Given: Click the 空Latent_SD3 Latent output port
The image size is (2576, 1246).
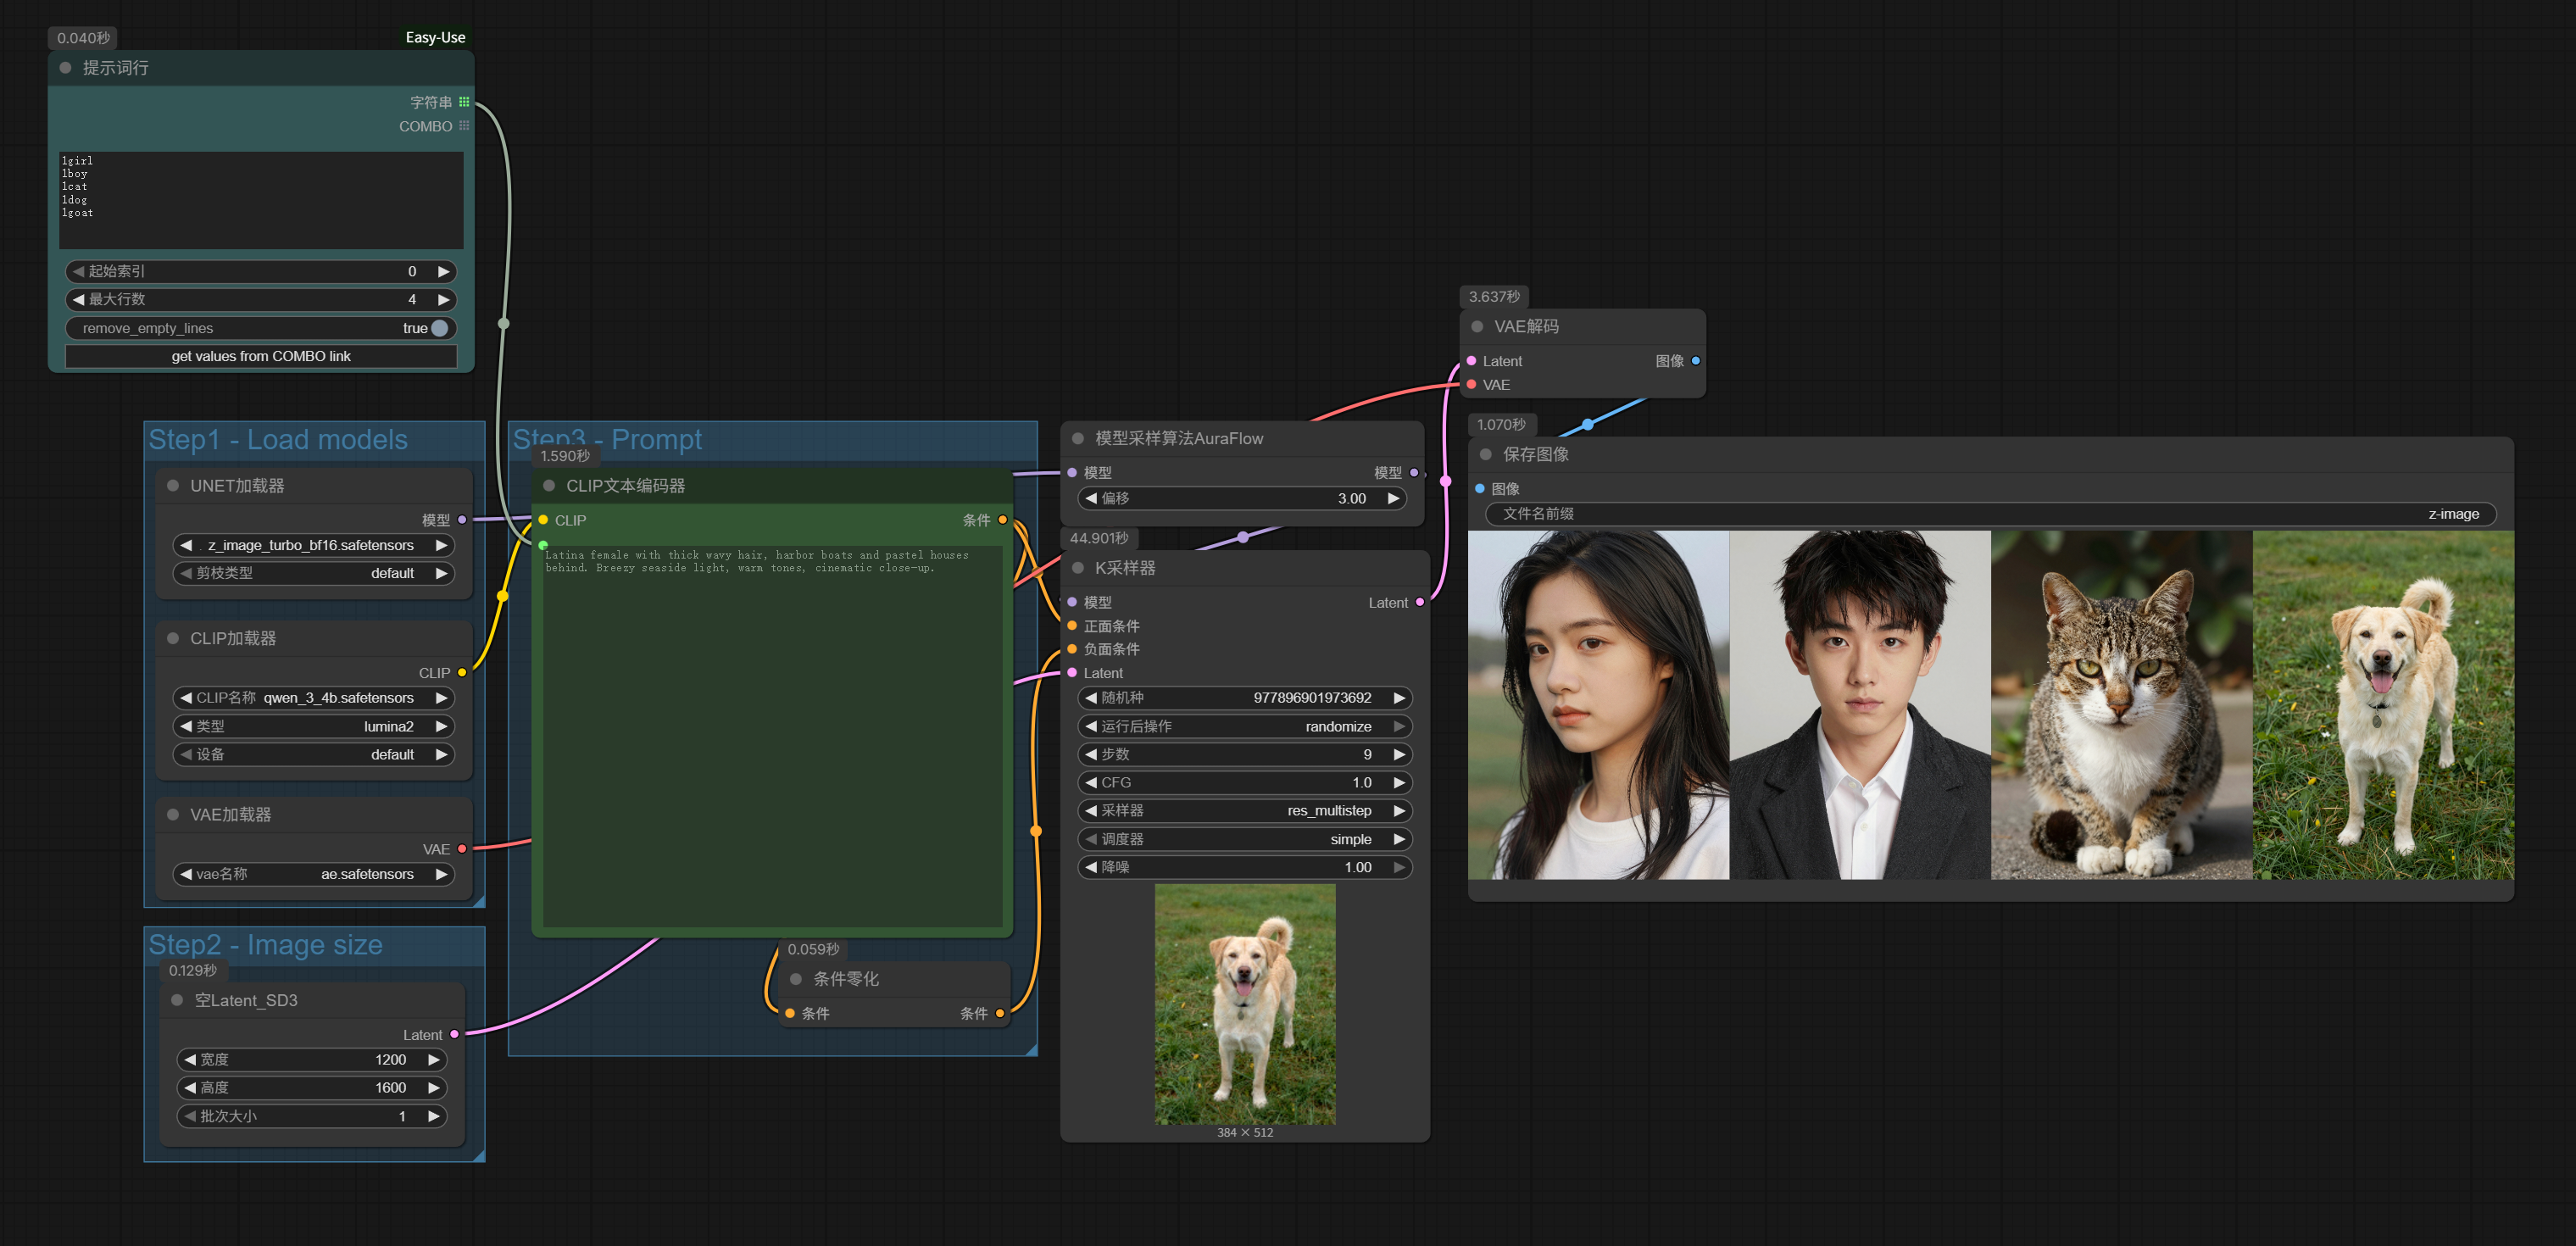Looking at the screenshot, I should pos(455,1035).
